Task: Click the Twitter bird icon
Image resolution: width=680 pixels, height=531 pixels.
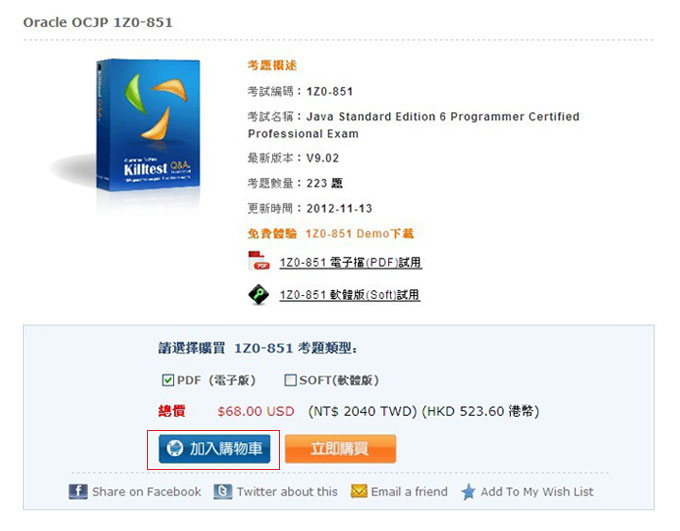Action: 222,492
